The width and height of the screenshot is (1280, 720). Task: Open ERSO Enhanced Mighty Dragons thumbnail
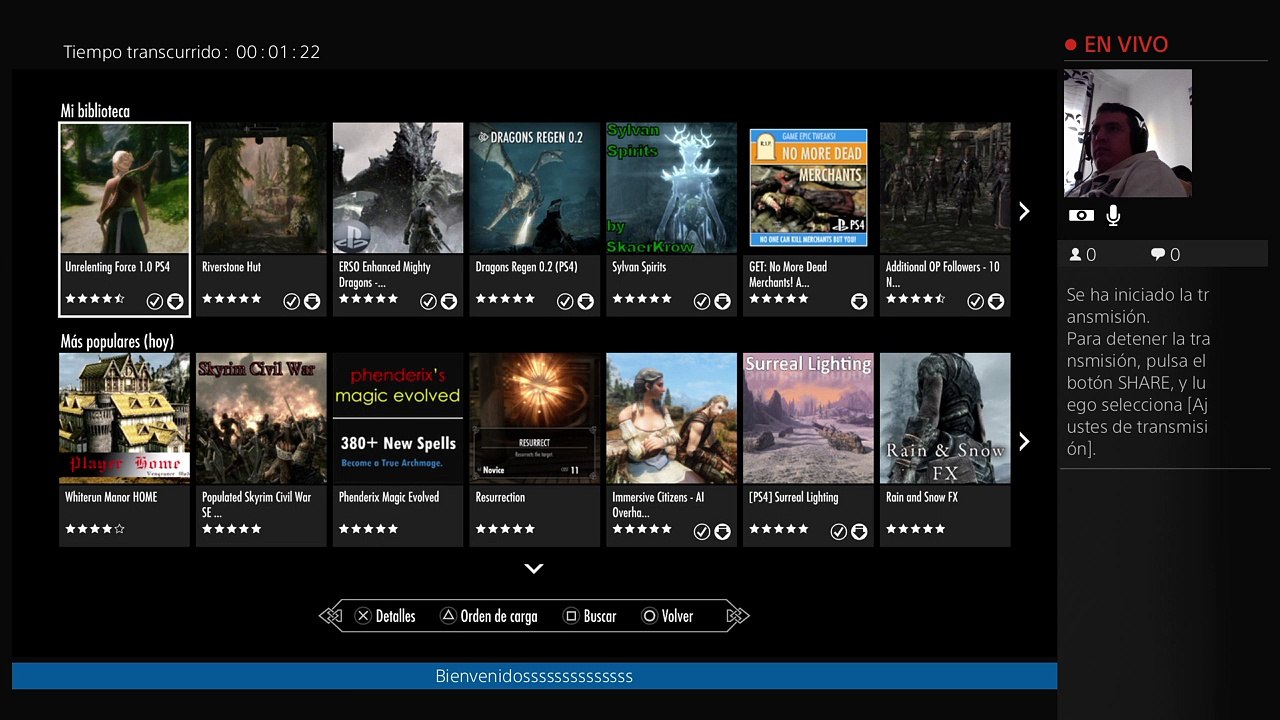click(398, 188)
